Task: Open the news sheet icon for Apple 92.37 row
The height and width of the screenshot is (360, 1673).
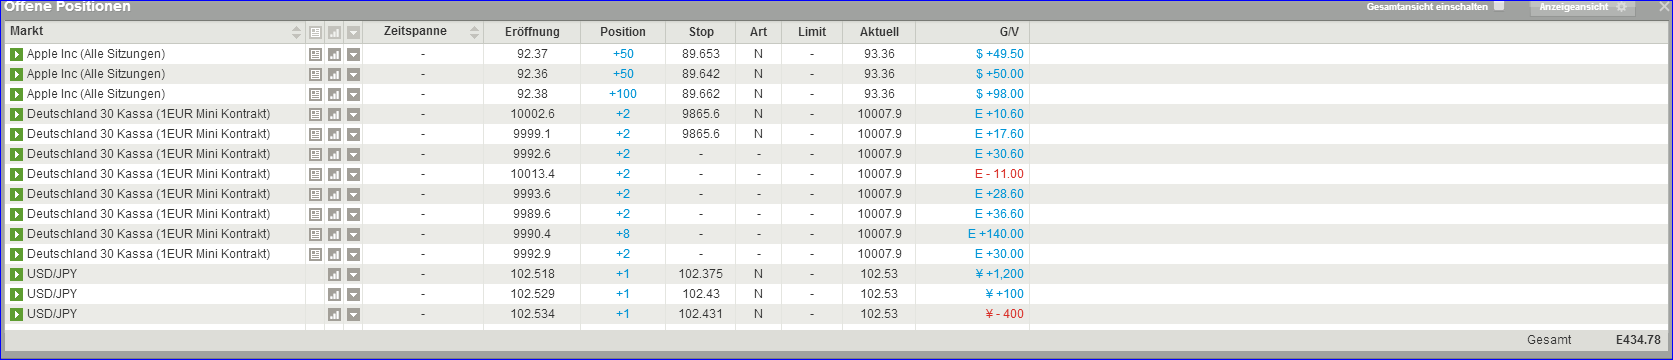Action: point(315,54)
